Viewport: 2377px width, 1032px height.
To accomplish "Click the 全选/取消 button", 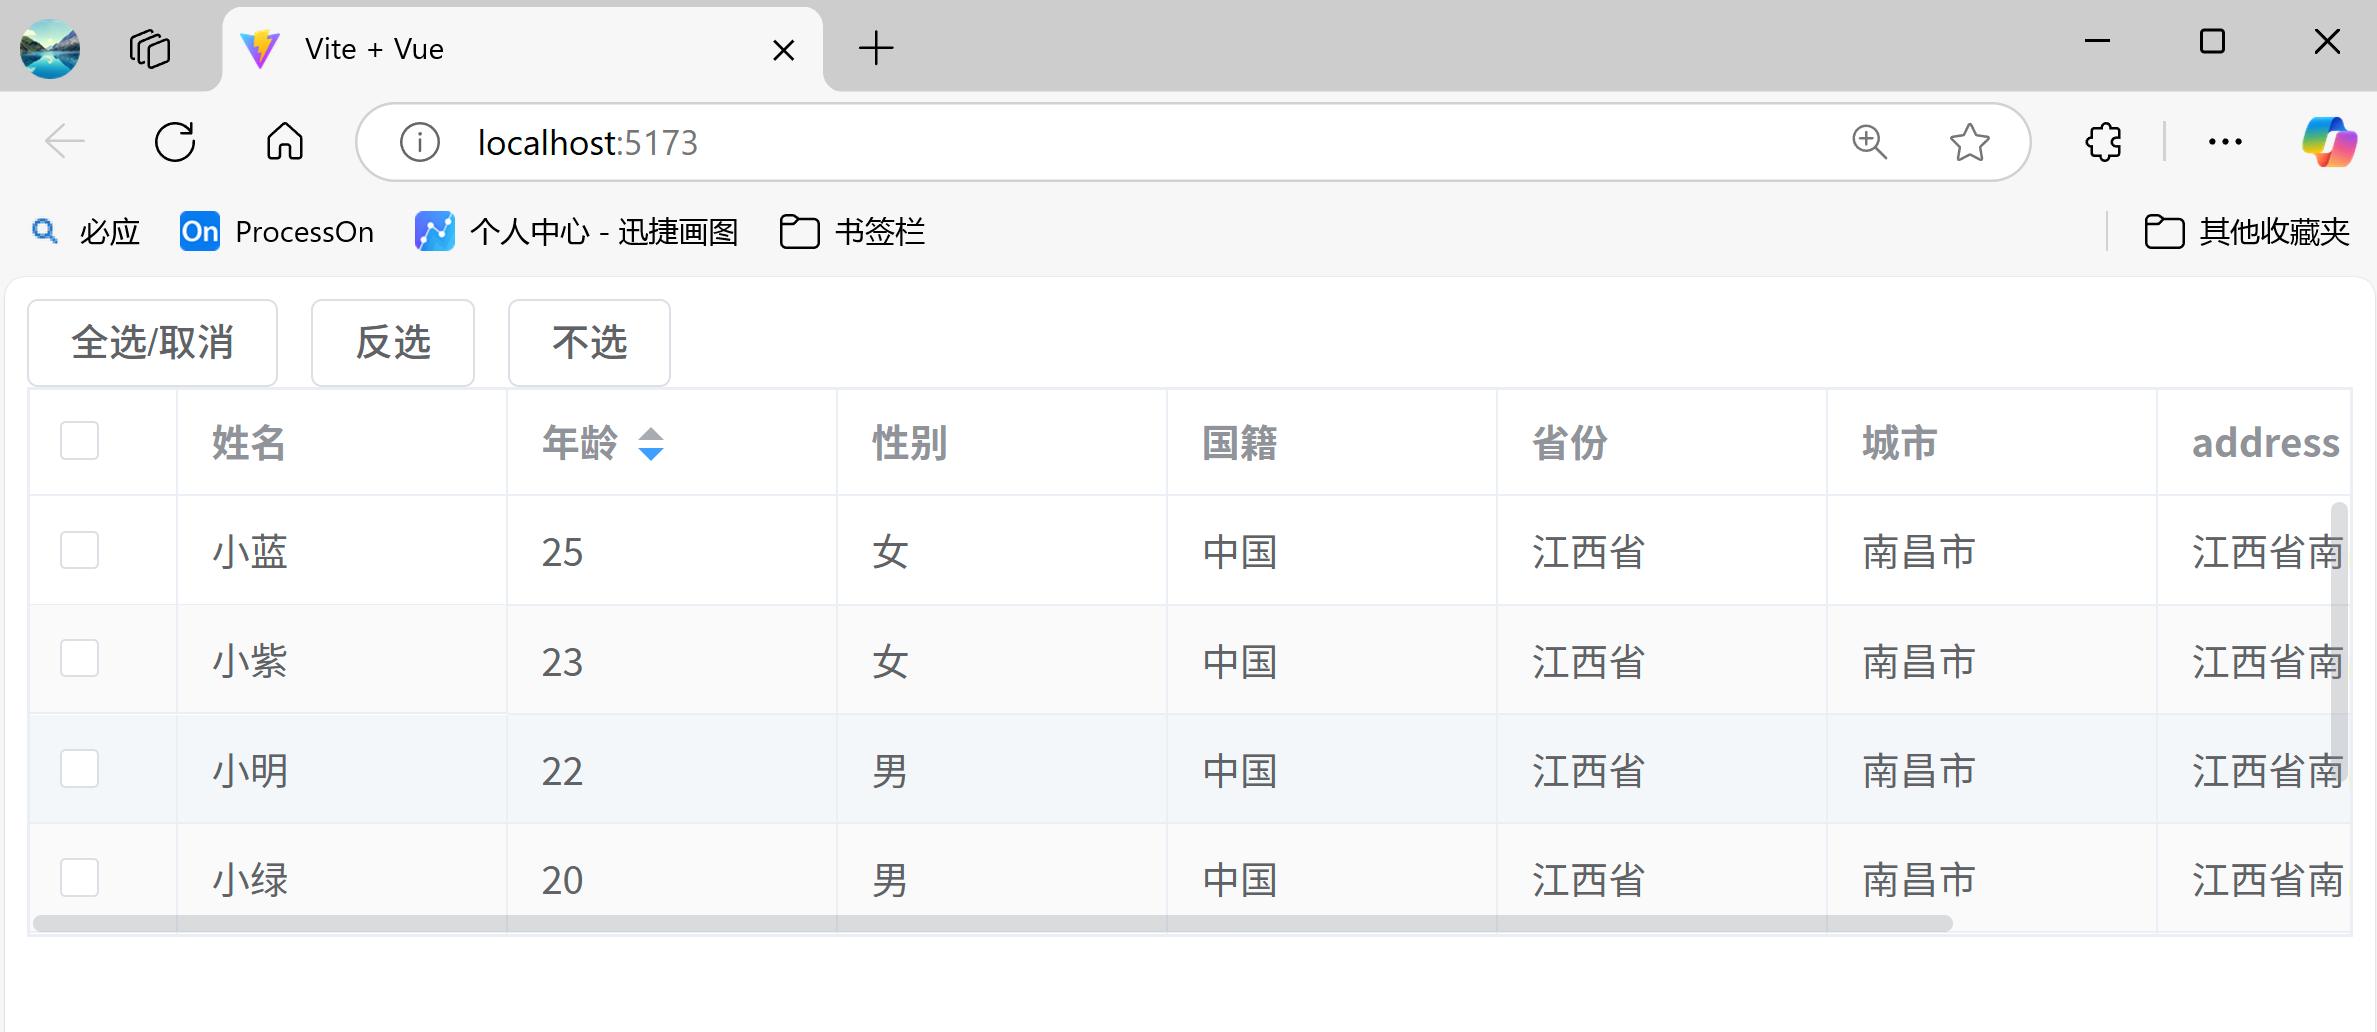I will tap(152, 343).
